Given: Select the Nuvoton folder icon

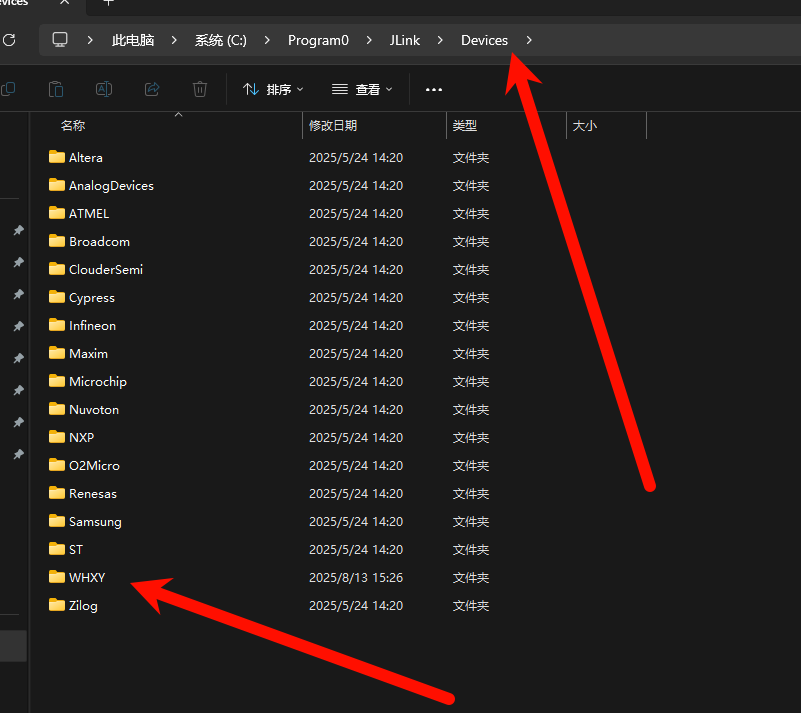Looking at the screenshot, I should click(57, 409).
